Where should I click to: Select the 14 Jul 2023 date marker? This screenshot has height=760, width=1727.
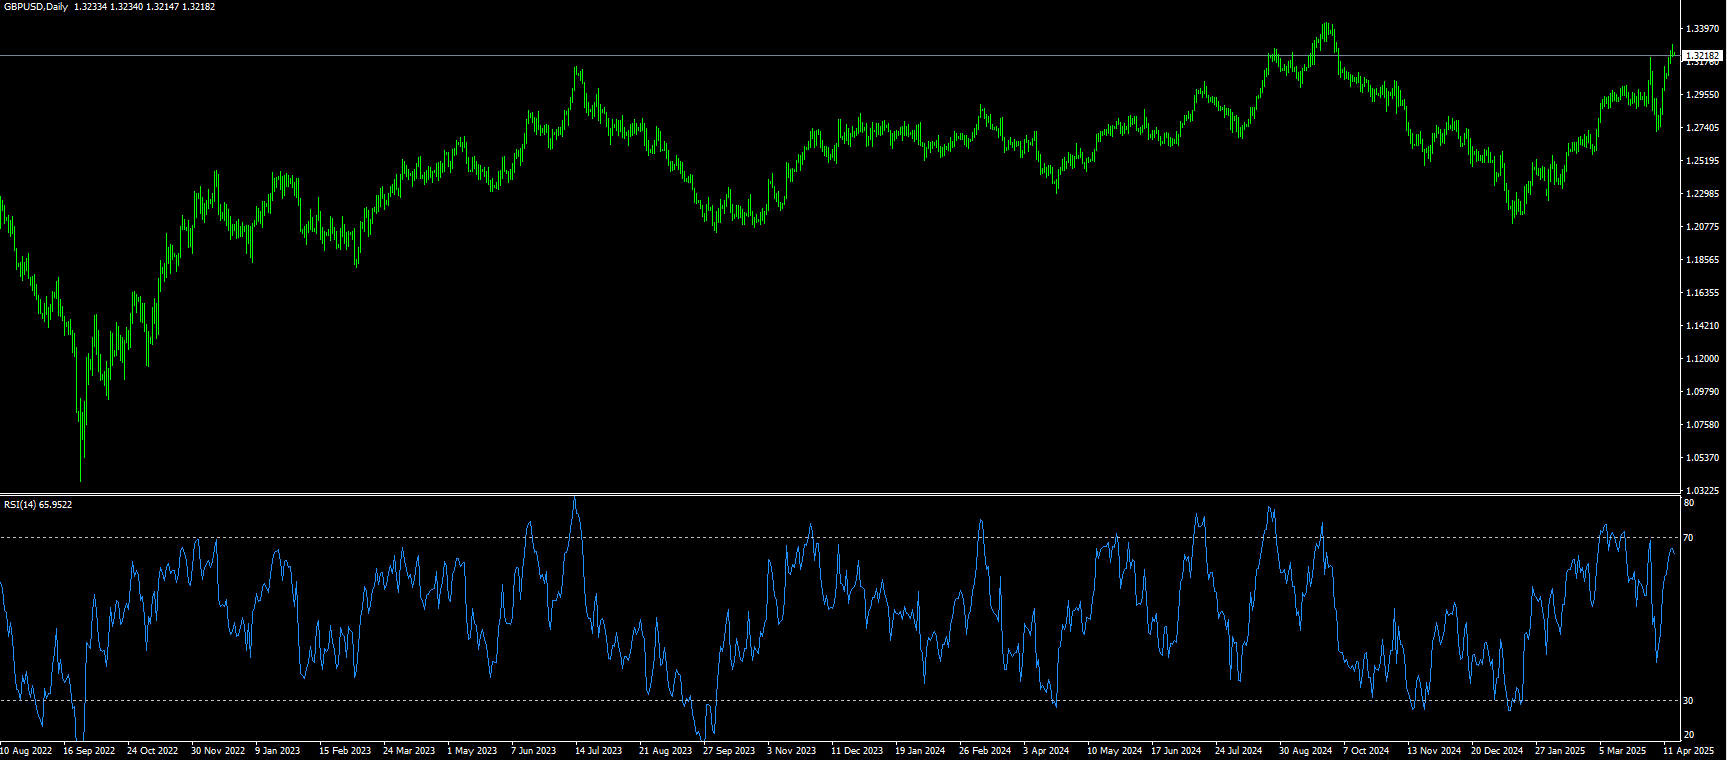tap(598, 751)
